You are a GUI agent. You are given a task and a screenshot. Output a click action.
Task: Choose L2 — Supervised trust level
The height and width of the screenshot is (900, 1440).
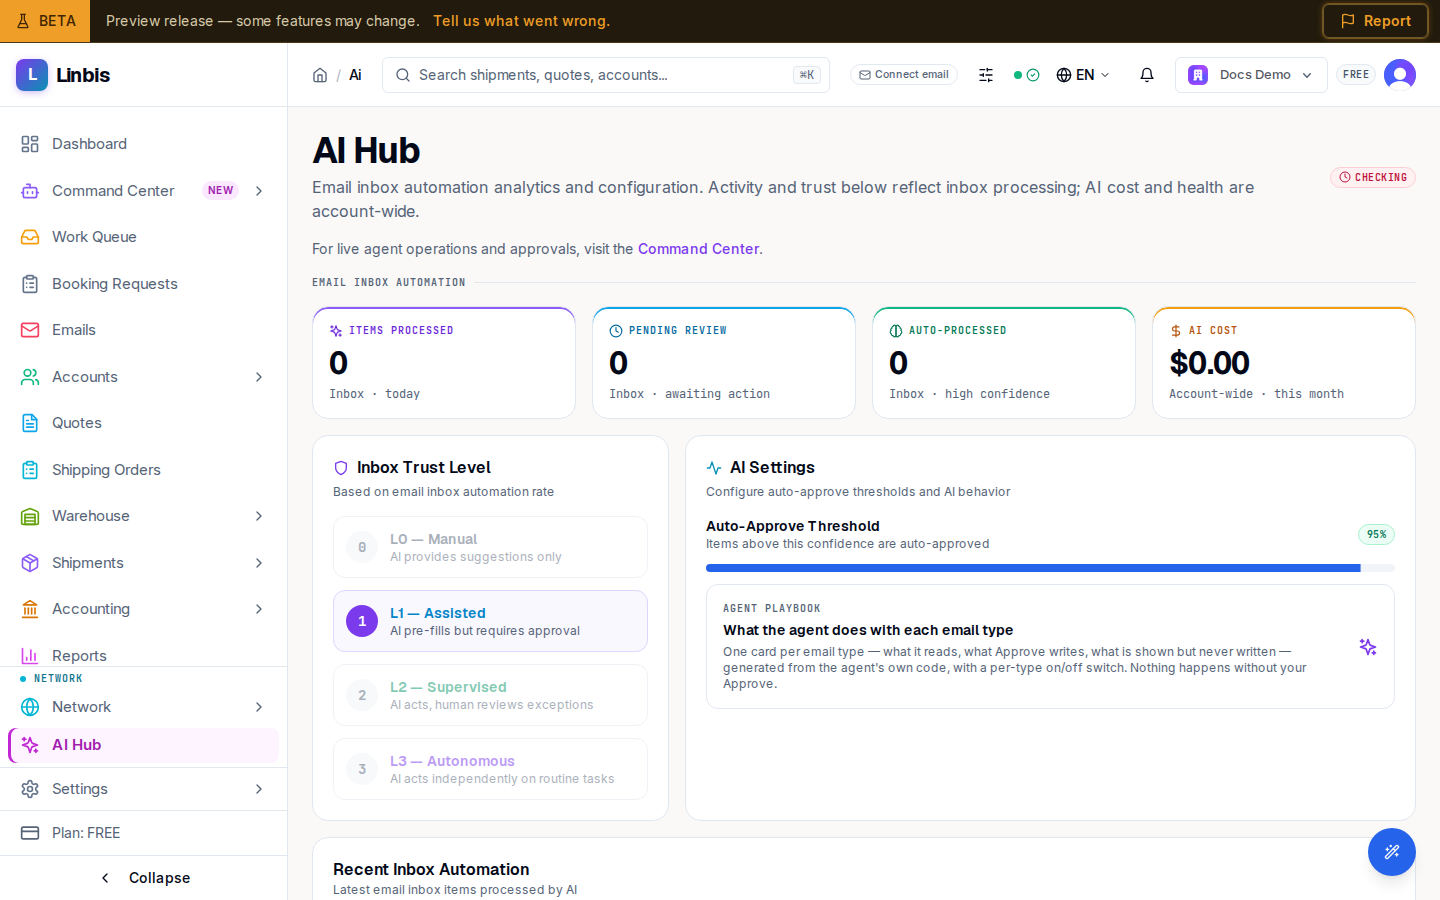tap(490, 695)
